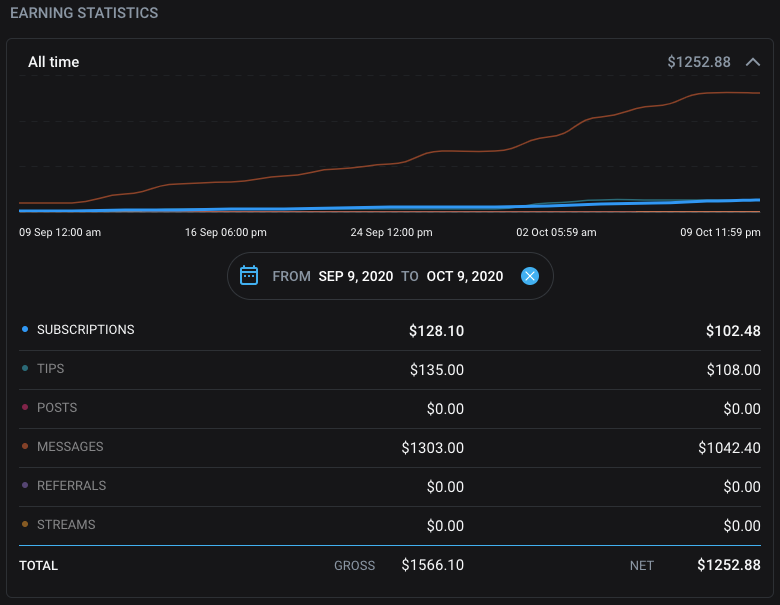Toggle the Subscriptions blue legend dot

[x=25, y=329]
